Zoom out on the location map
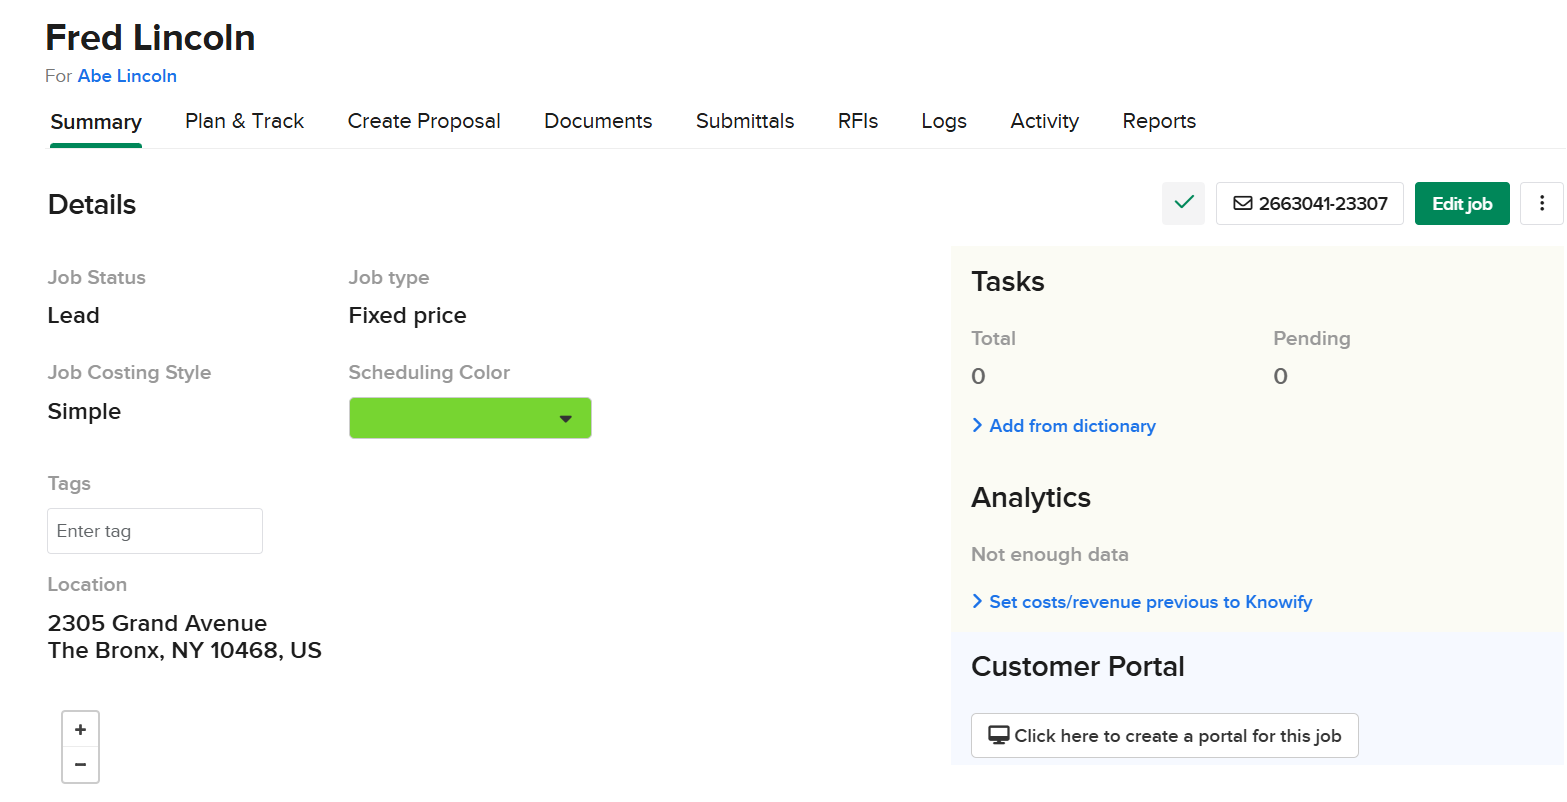The height and width of the screenshot is (802, 1567). tap(80, 764)
